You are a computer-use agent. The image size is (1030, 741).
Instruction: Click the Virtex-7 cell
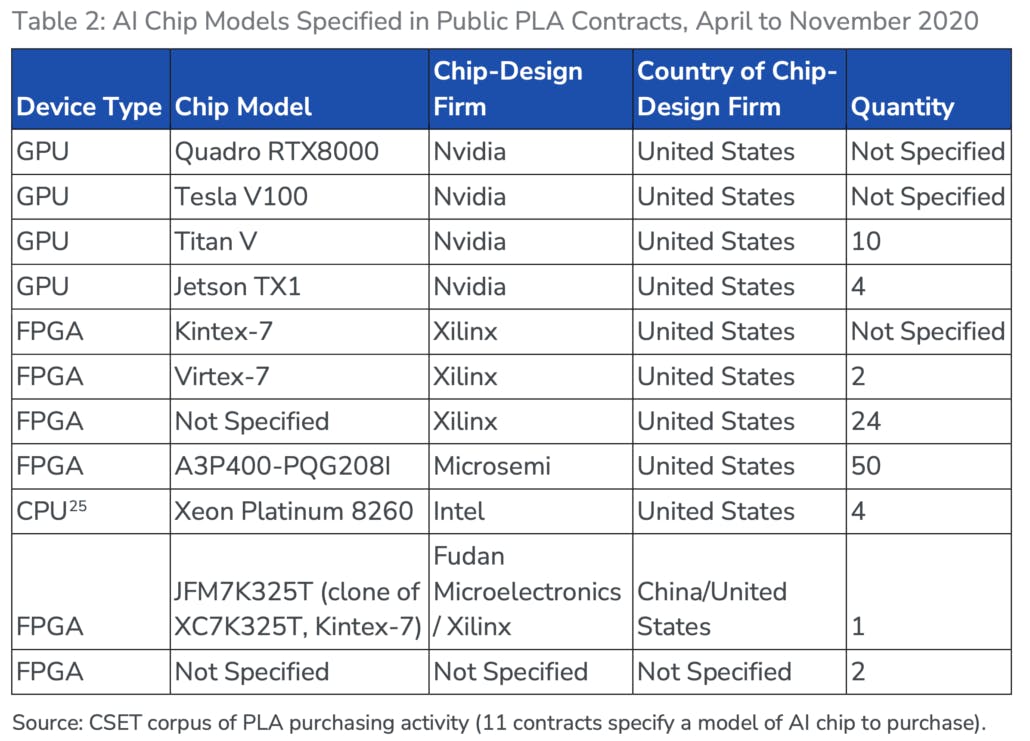click(x=223, y=377)
